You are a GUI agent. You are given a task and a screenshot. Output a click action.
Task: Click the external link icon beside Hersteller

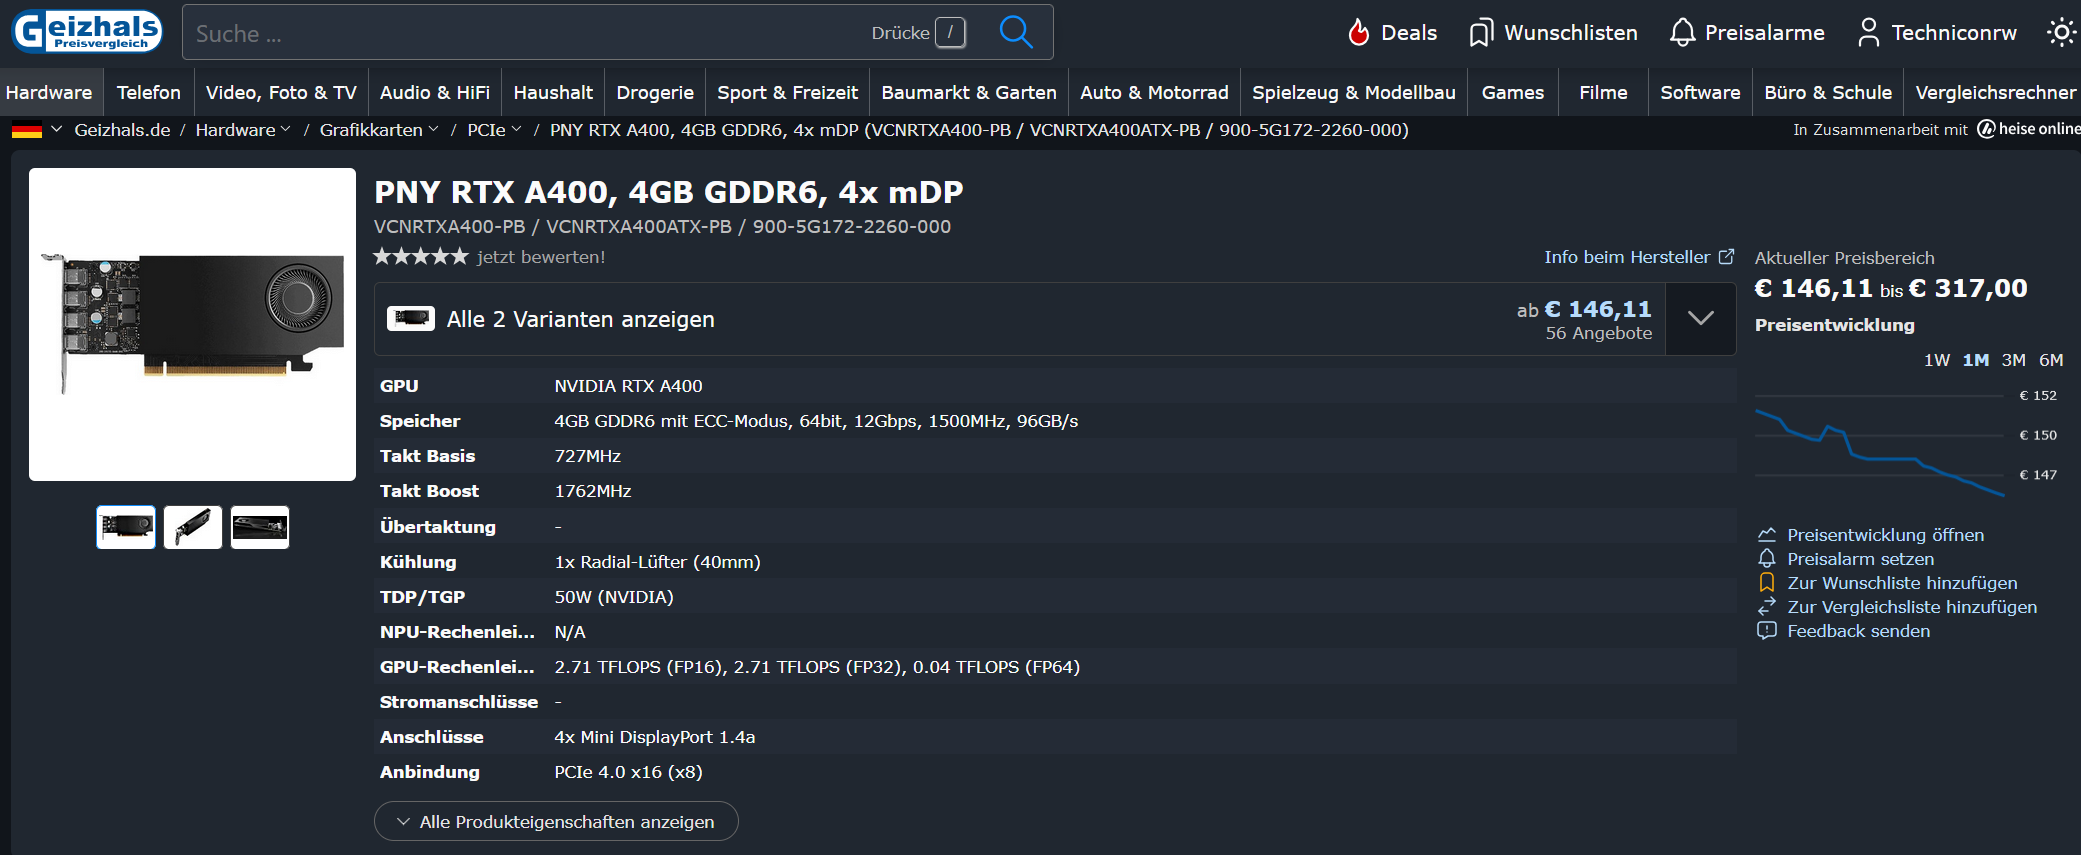[1726, 257]
